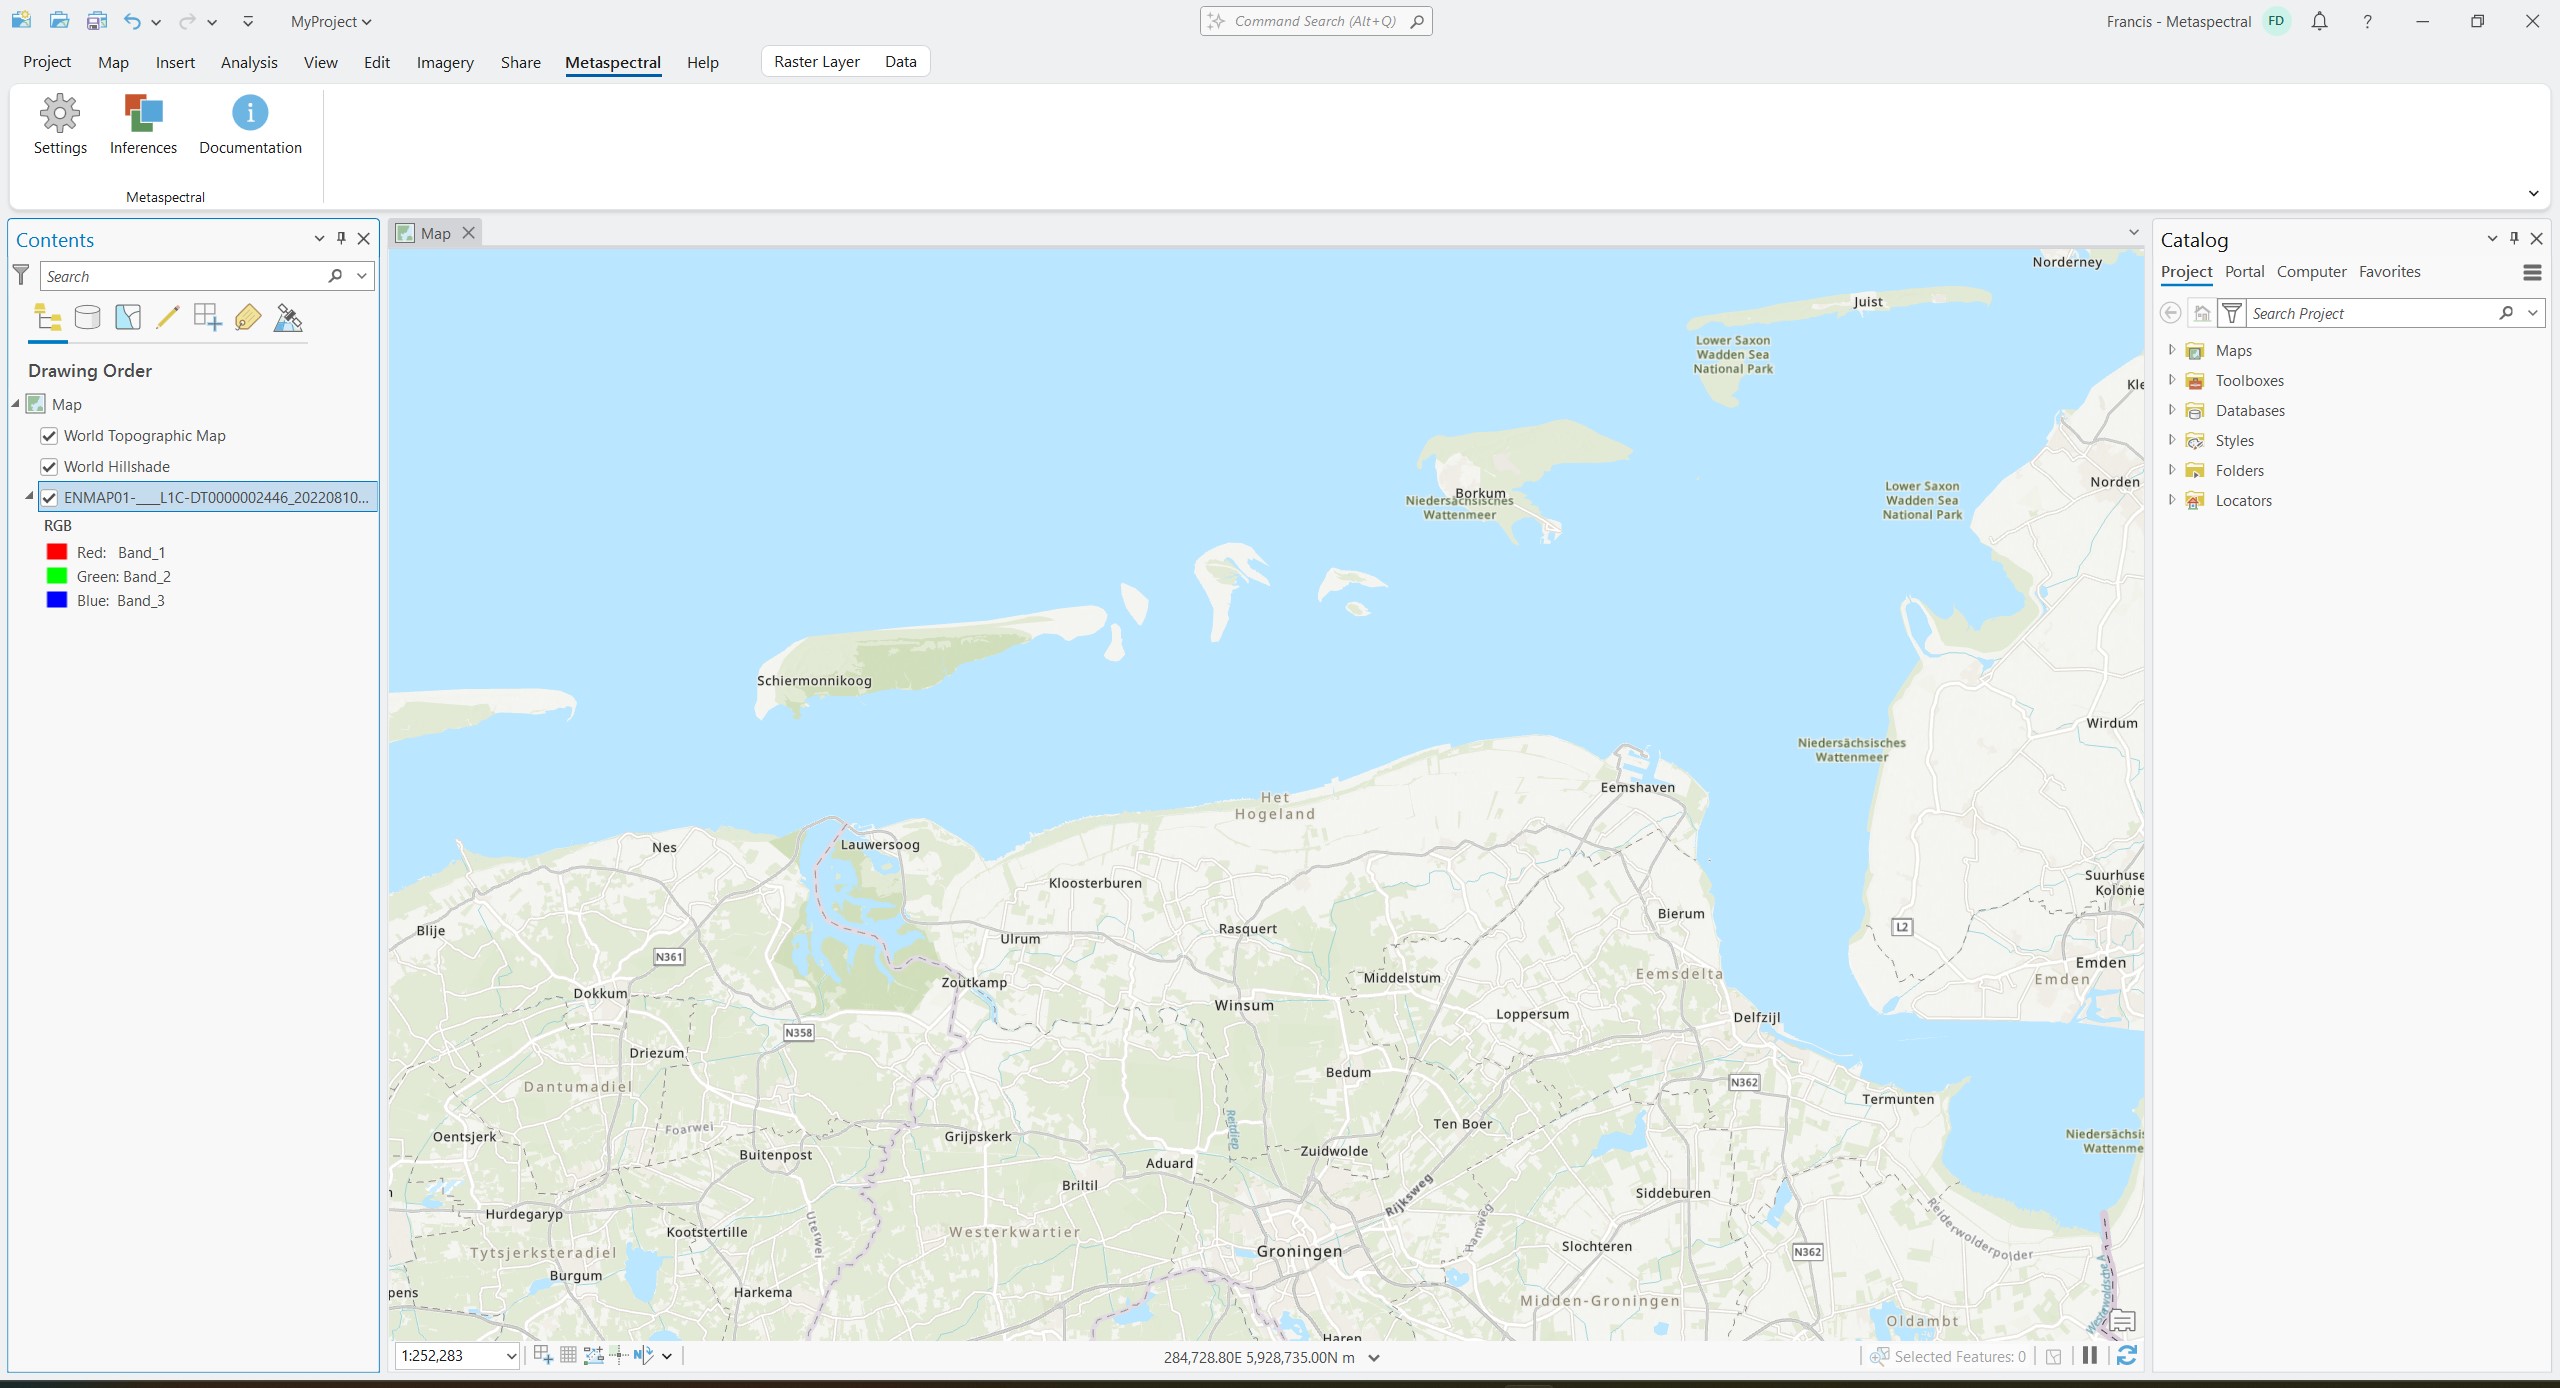Expand the Toolboxes node in Catalog
2560x1388 pixels.
coord(2171,380)
